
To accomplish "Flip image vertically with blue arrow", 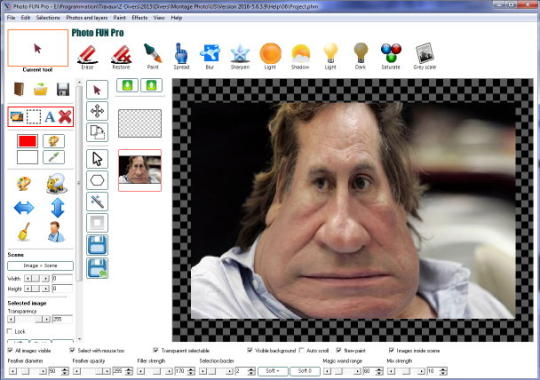I will click(57, 208).
